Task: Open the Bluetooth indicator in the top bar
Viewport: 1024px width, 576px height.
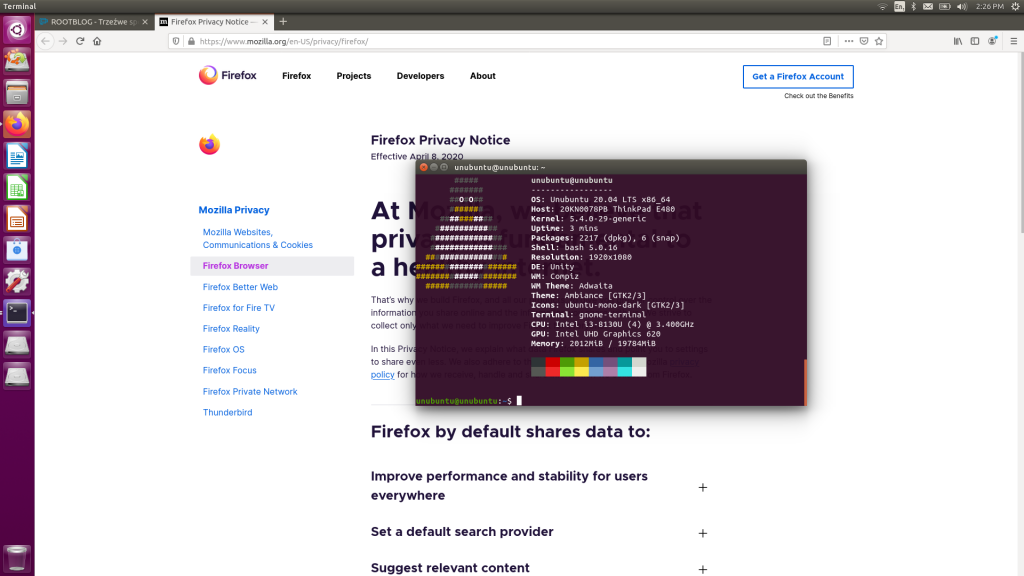Action: (x=913, y=7)
